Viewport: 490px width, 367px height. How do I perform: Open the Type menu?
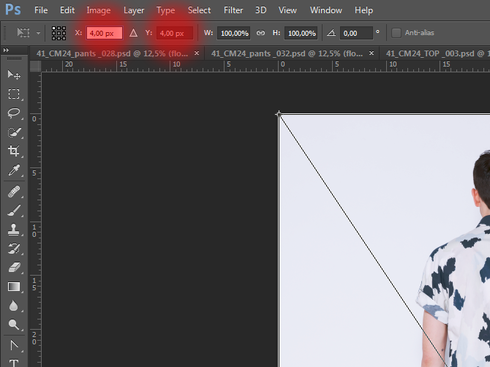point(166,10)
